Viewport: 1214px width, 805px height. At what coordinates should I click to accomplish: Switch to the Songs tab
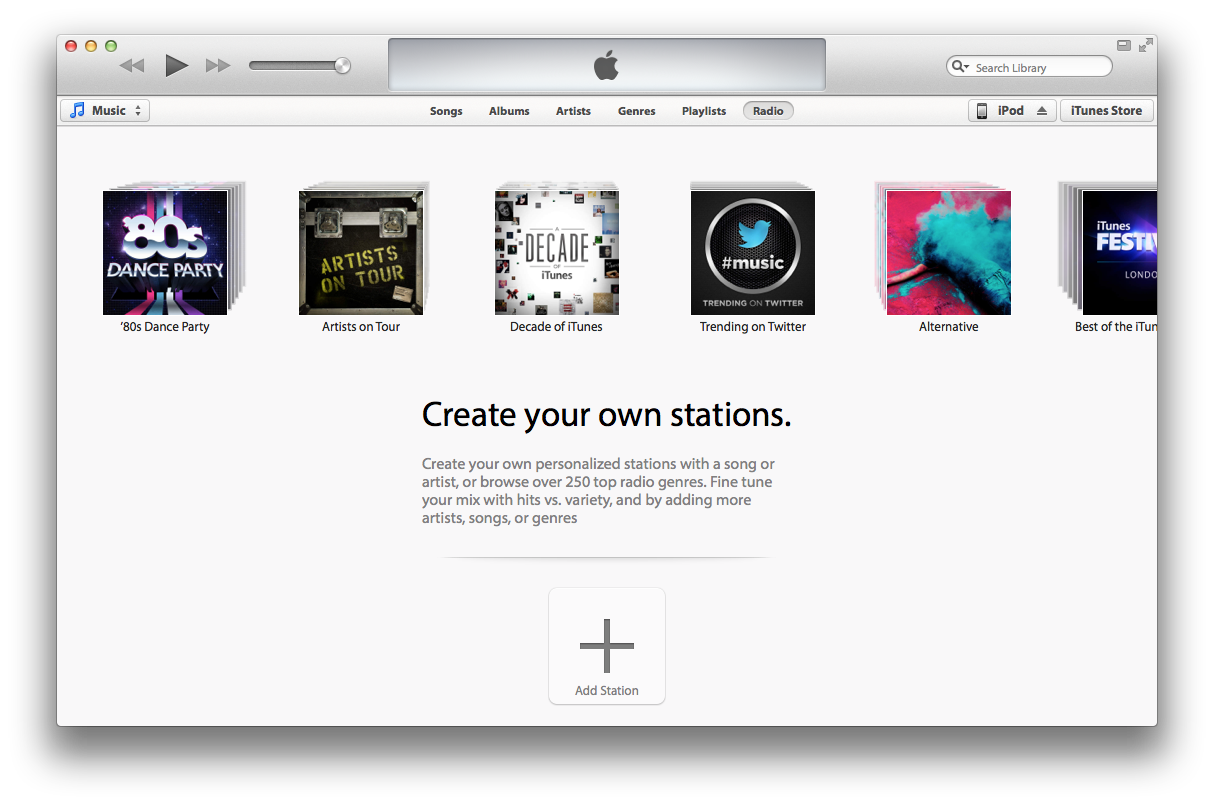(x=446, y=111)
